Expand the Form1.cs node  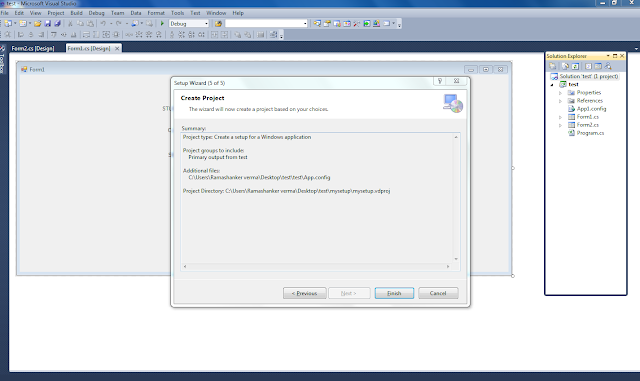click(560, 117)
